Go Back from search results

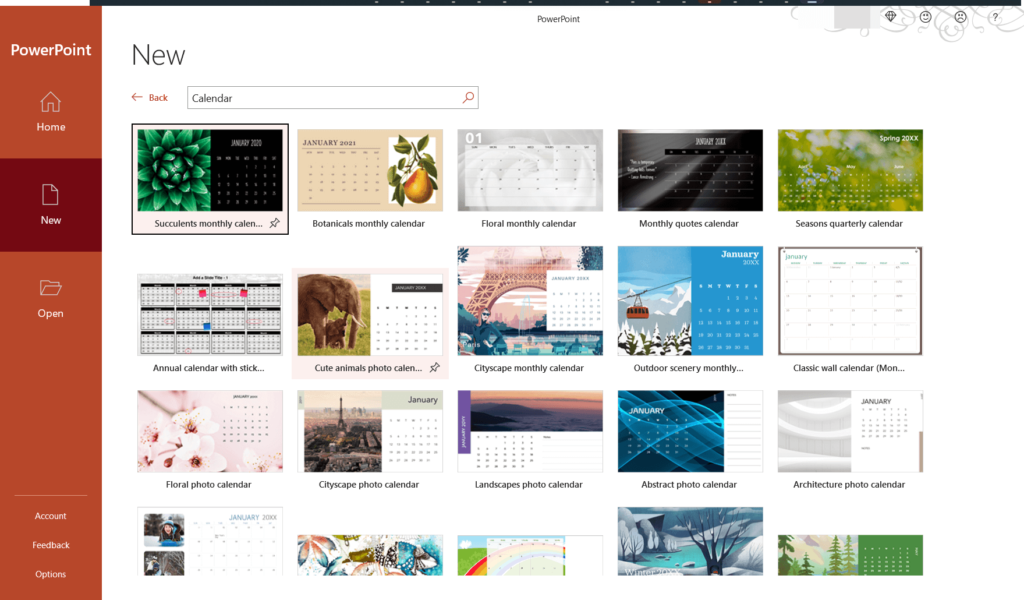pos(150,97)
